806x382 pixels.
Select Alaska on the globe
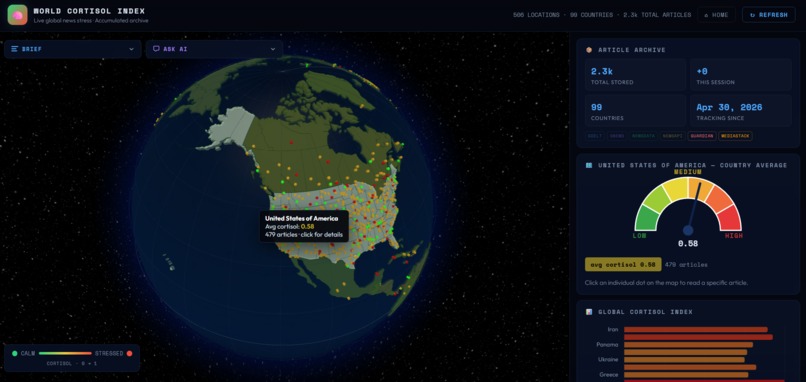pos(229,128)
